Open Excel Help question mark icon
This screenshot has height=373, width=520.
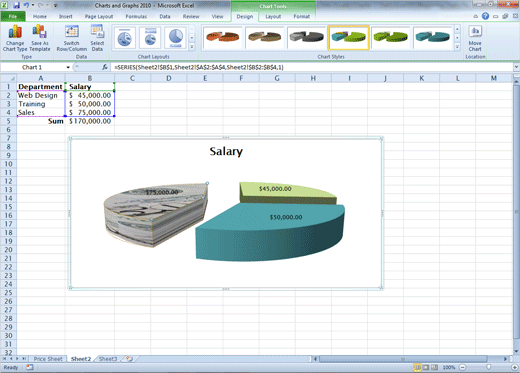click(x=485, y=16)
